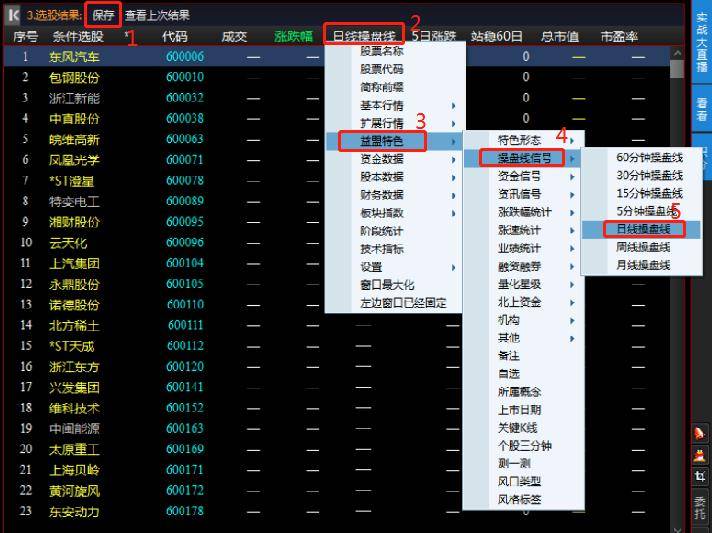Choose 阶段统计 in the context menu
The image size is (712, 533).
point(394,231)
